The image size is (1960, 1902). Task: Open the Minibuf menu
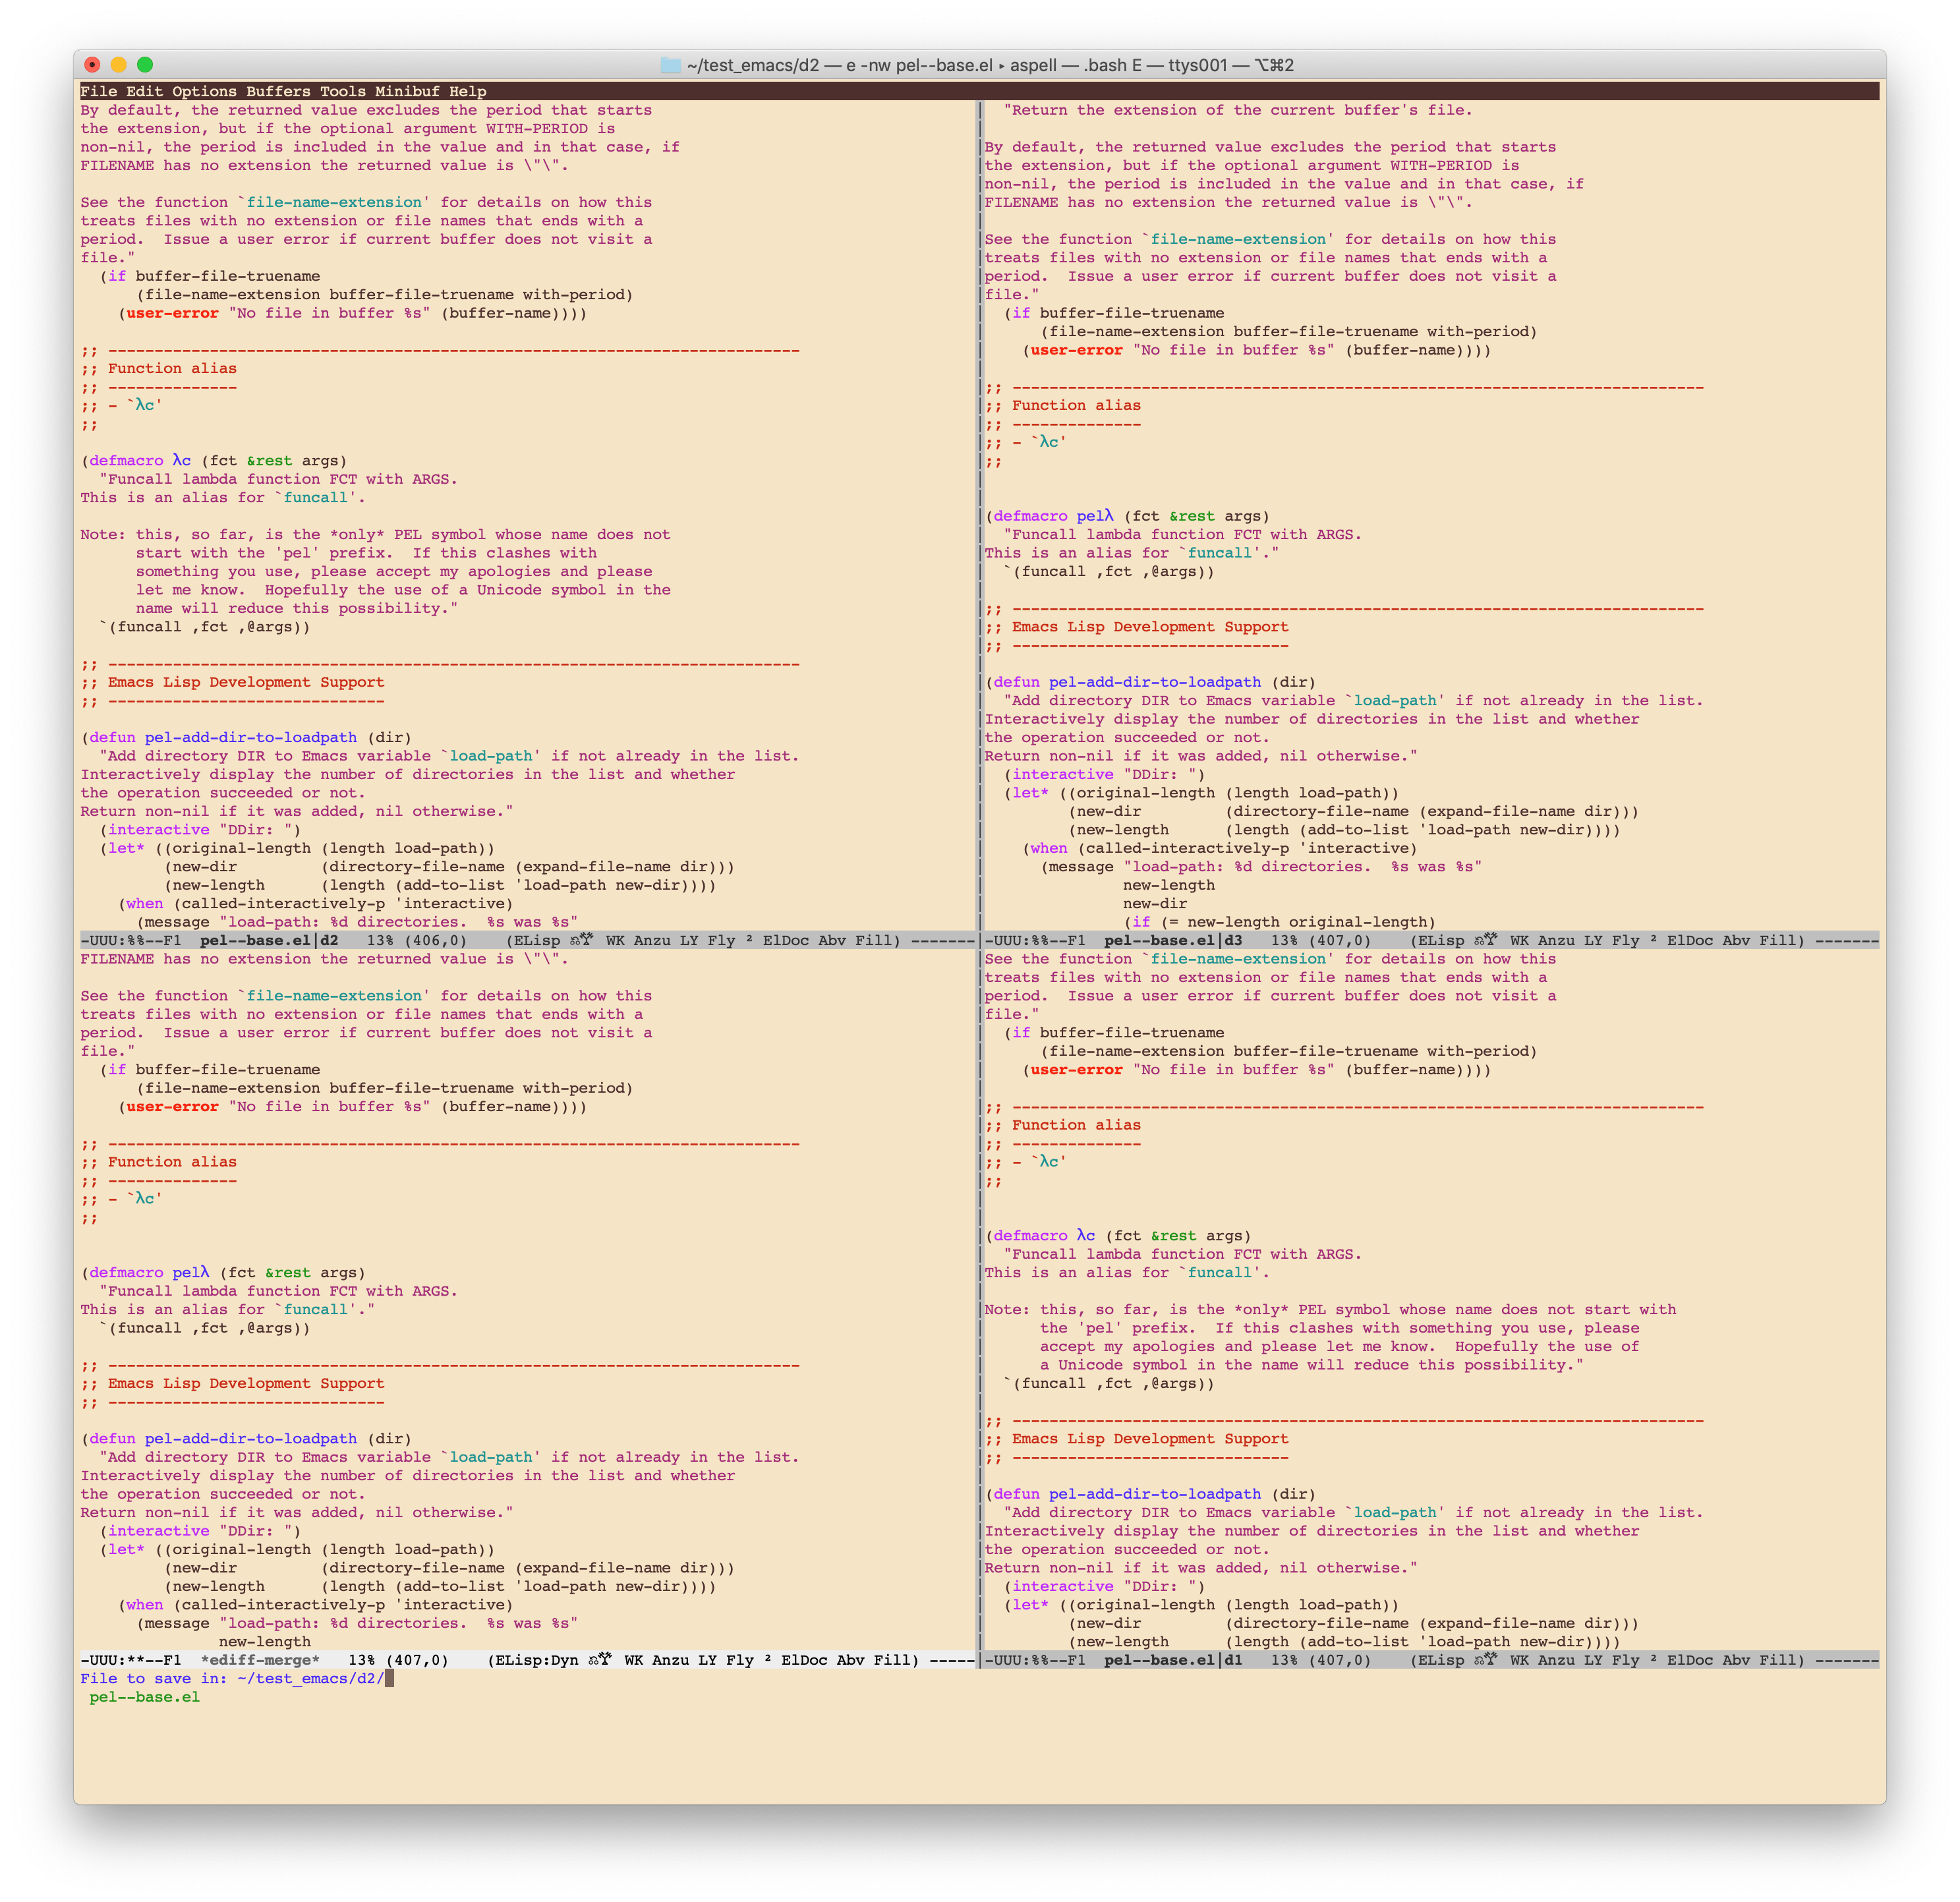pos(407,91)
